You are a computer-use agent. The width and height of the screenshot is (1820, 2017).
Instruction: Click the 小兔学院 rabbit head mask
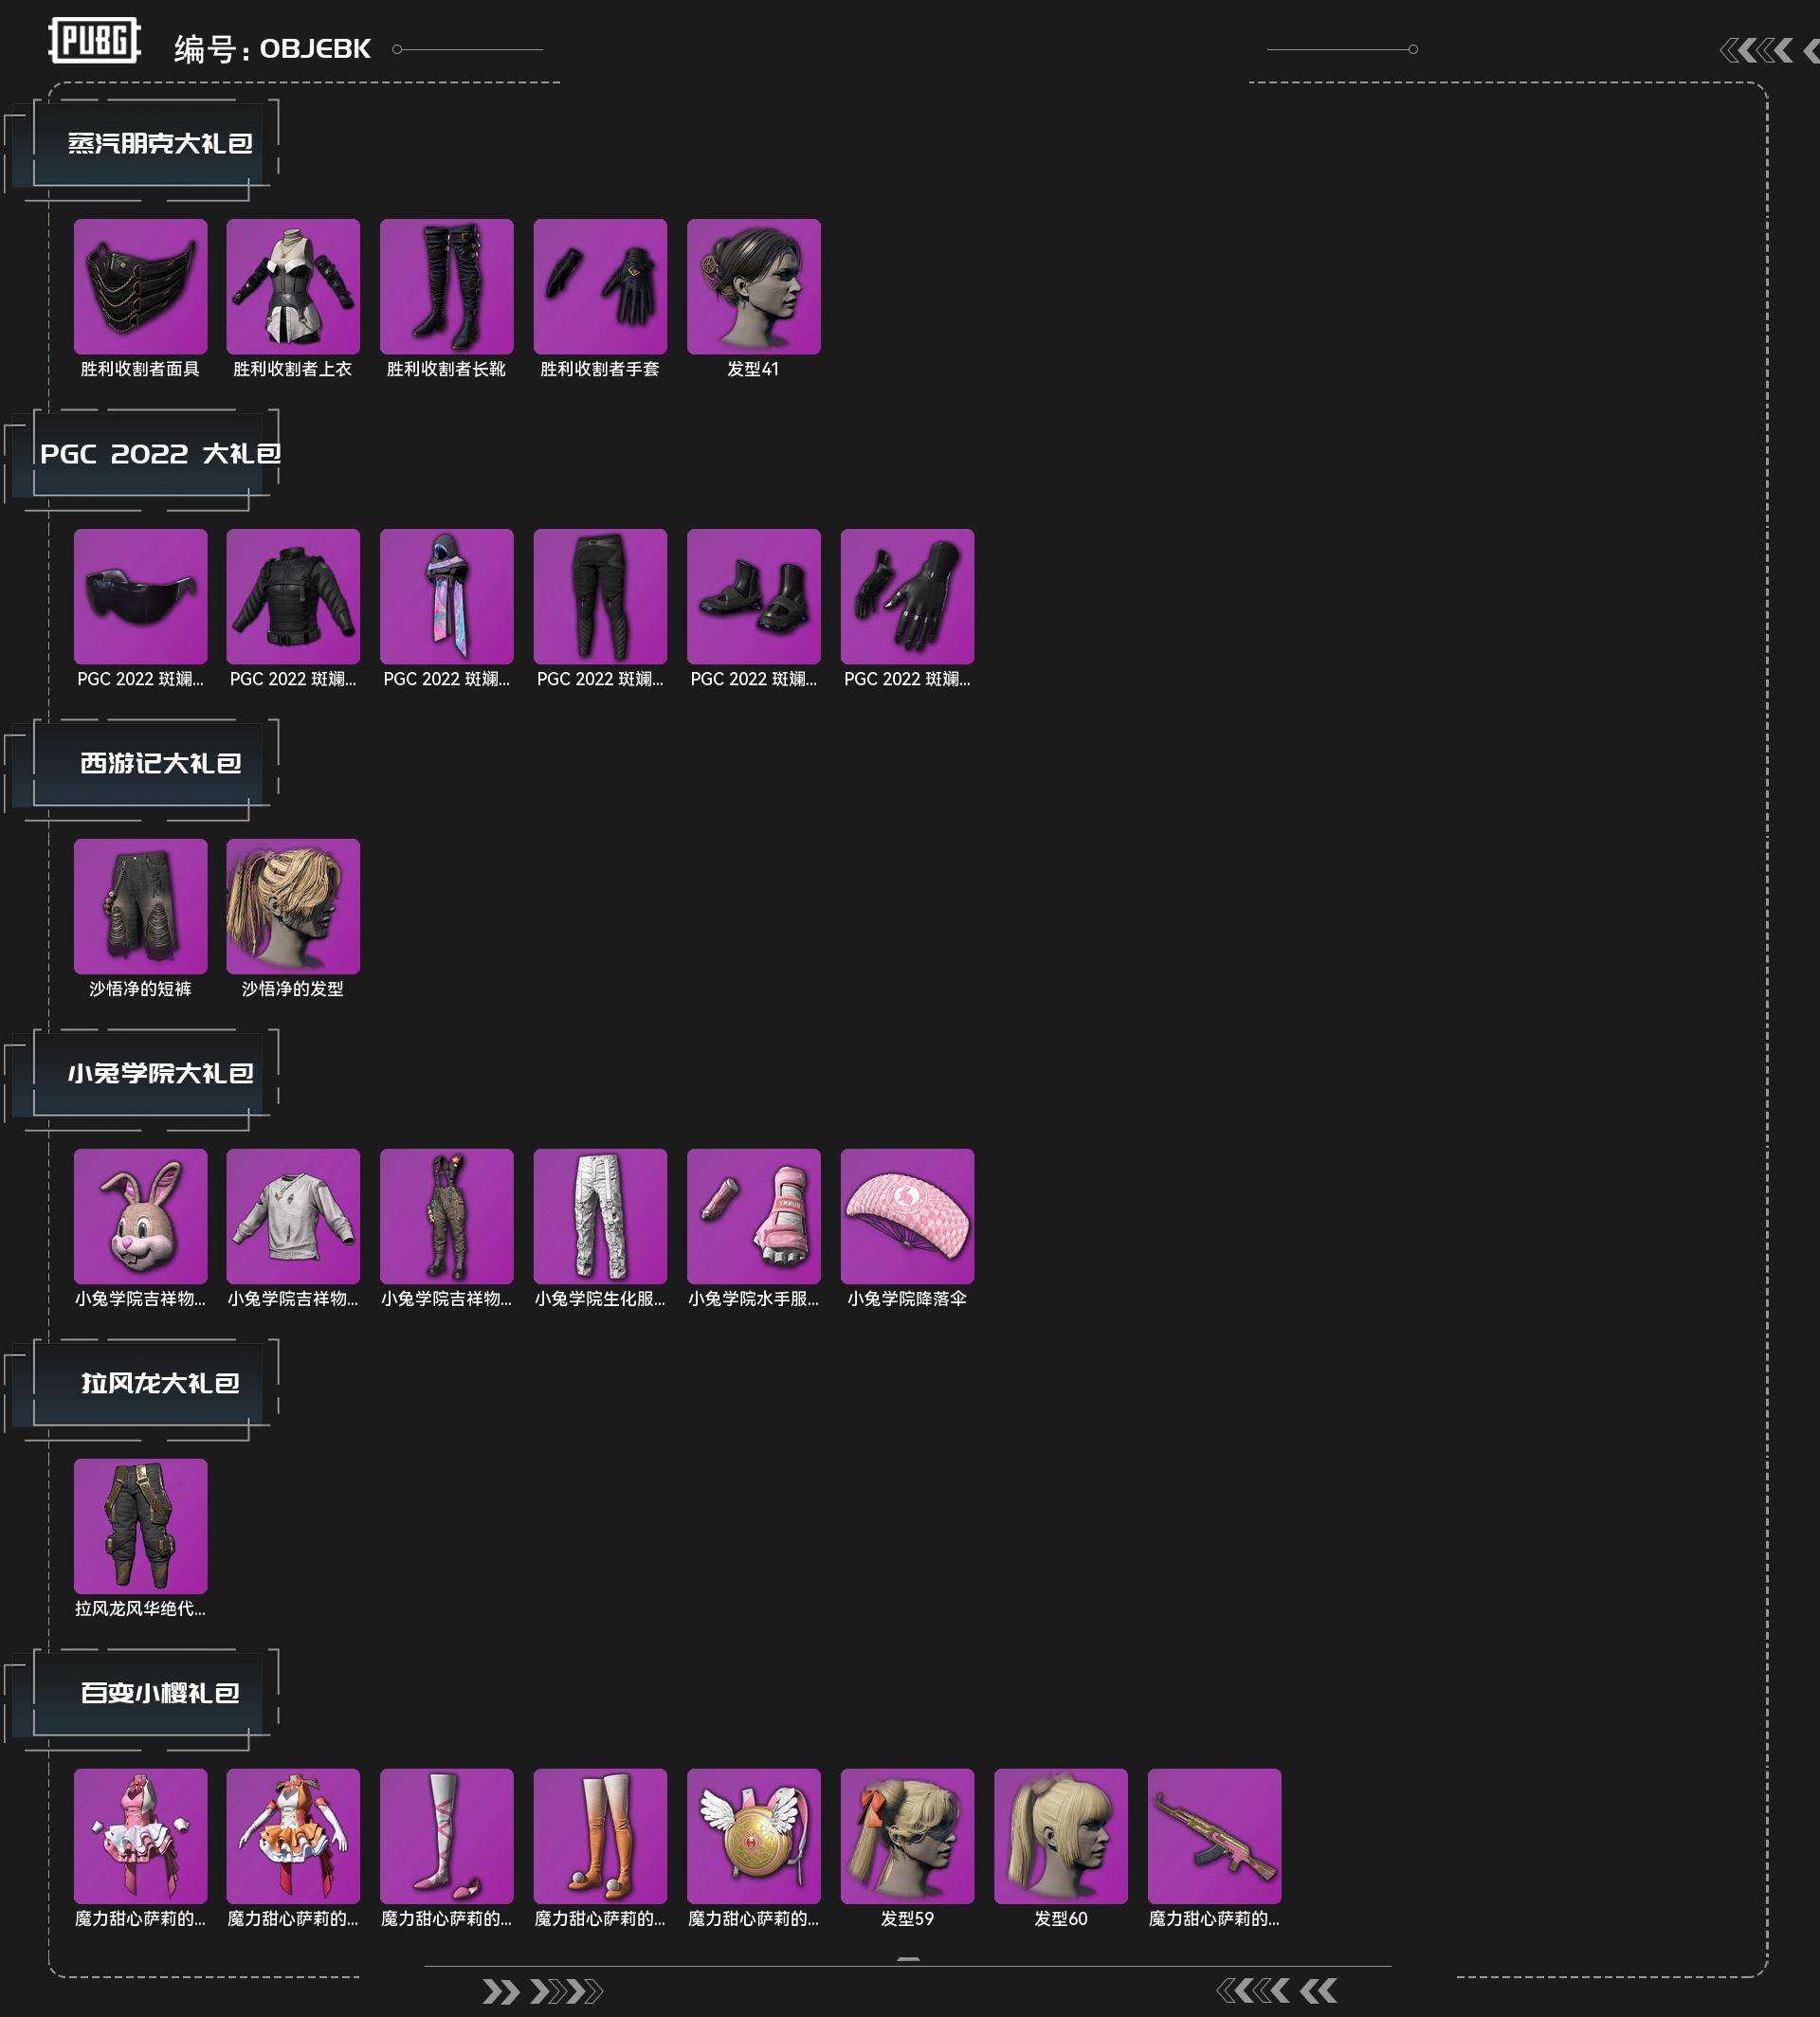(x=140, y=1216)
